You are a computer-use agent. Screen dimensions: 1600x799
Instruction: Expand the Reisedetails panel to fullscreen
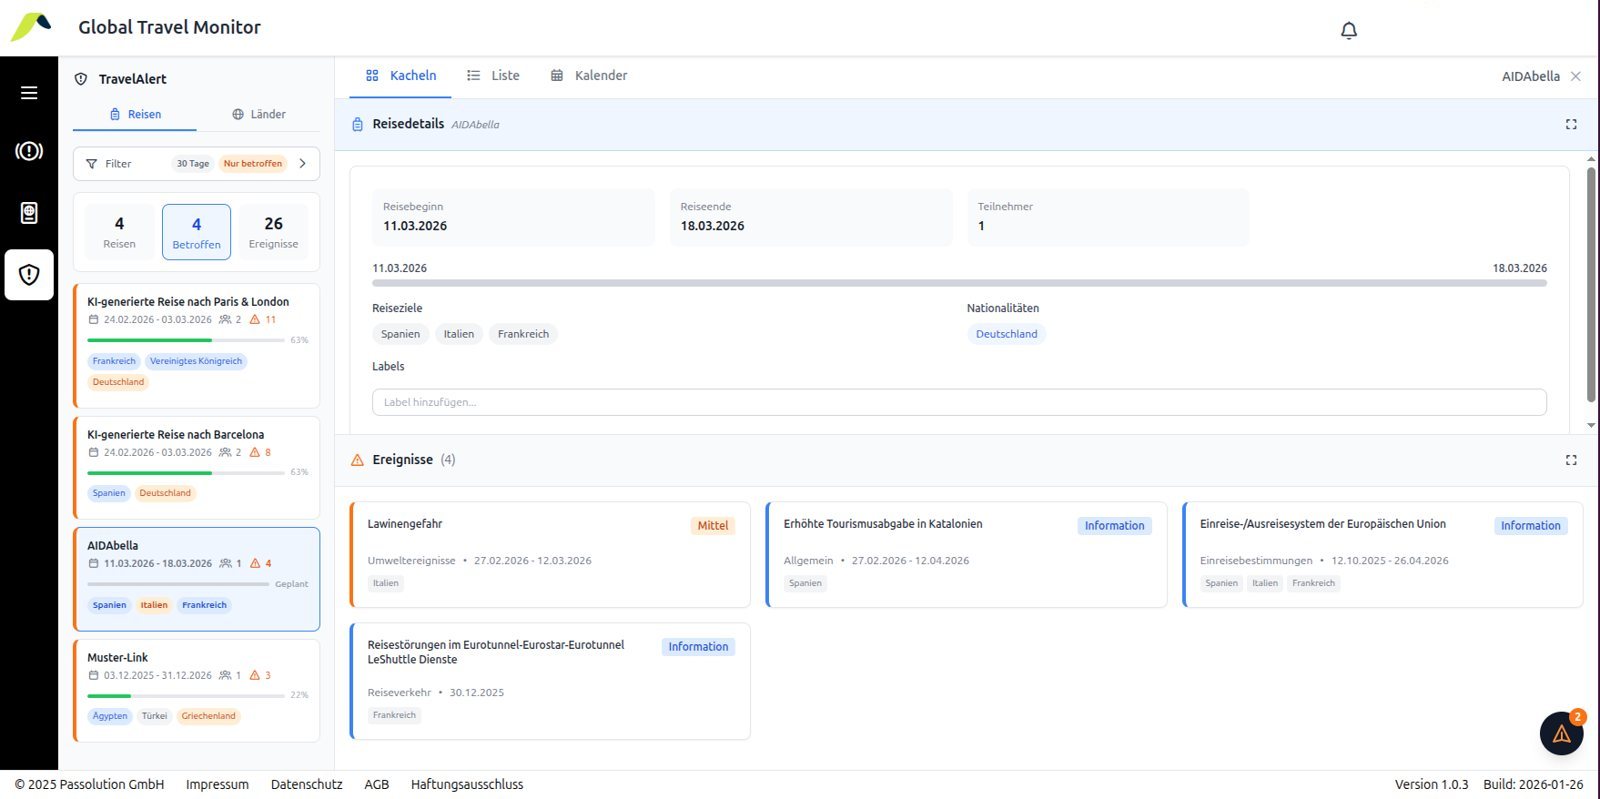1571,124
